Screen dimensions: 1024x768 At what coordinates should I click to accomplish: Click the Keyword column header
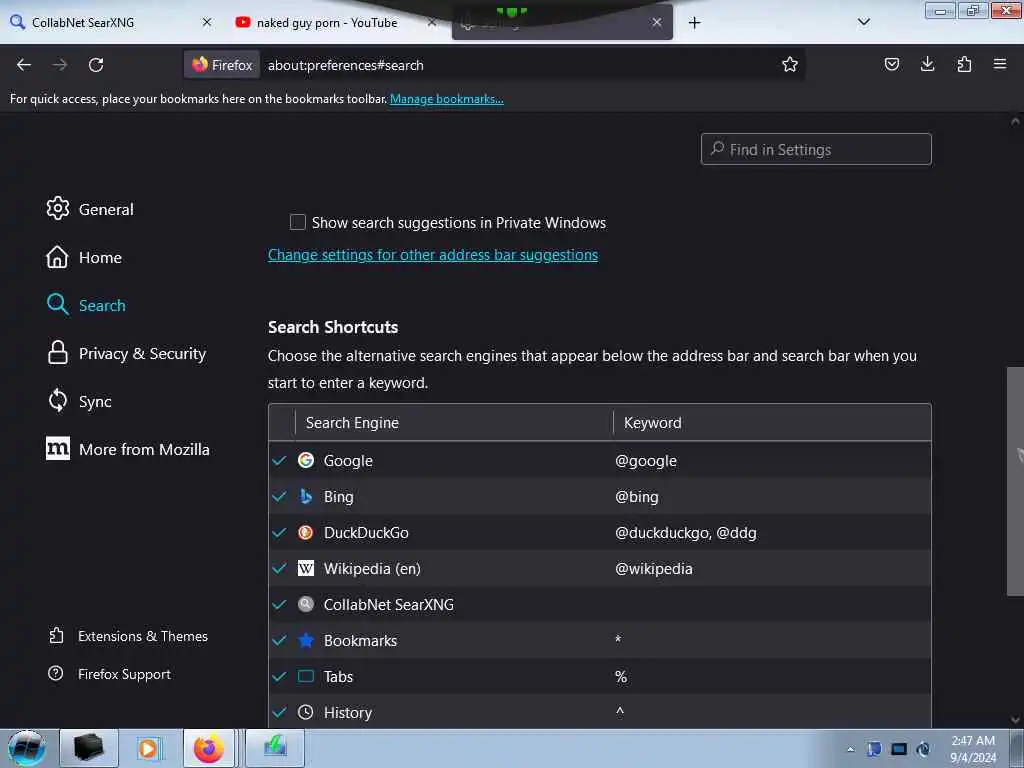tap(772, 423)
